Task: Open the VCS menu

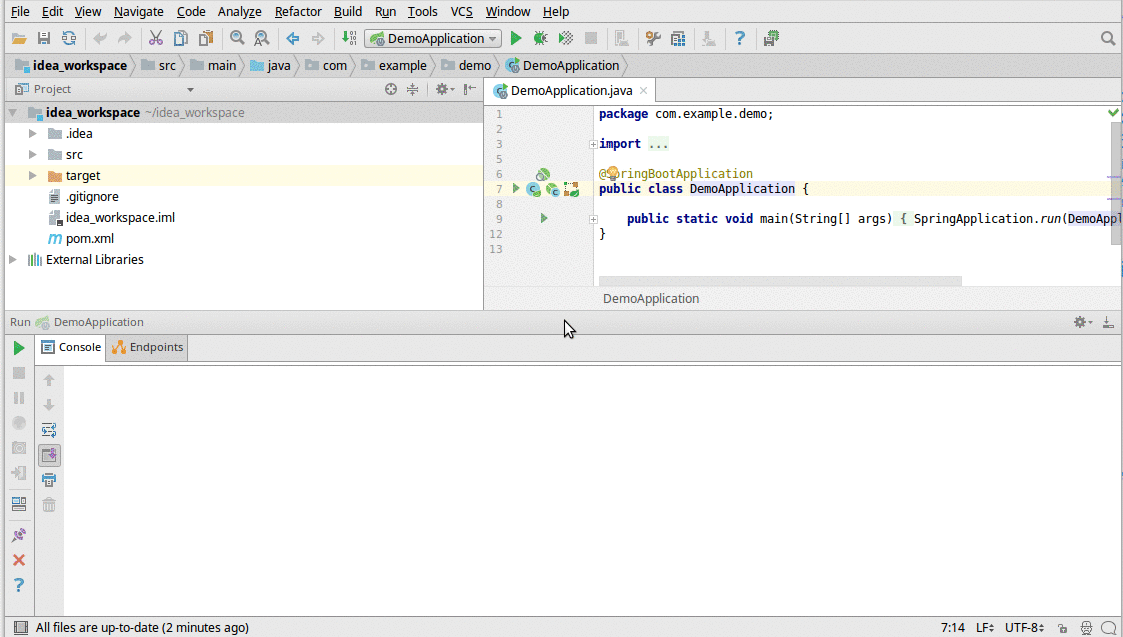Action: coord(461,11)
